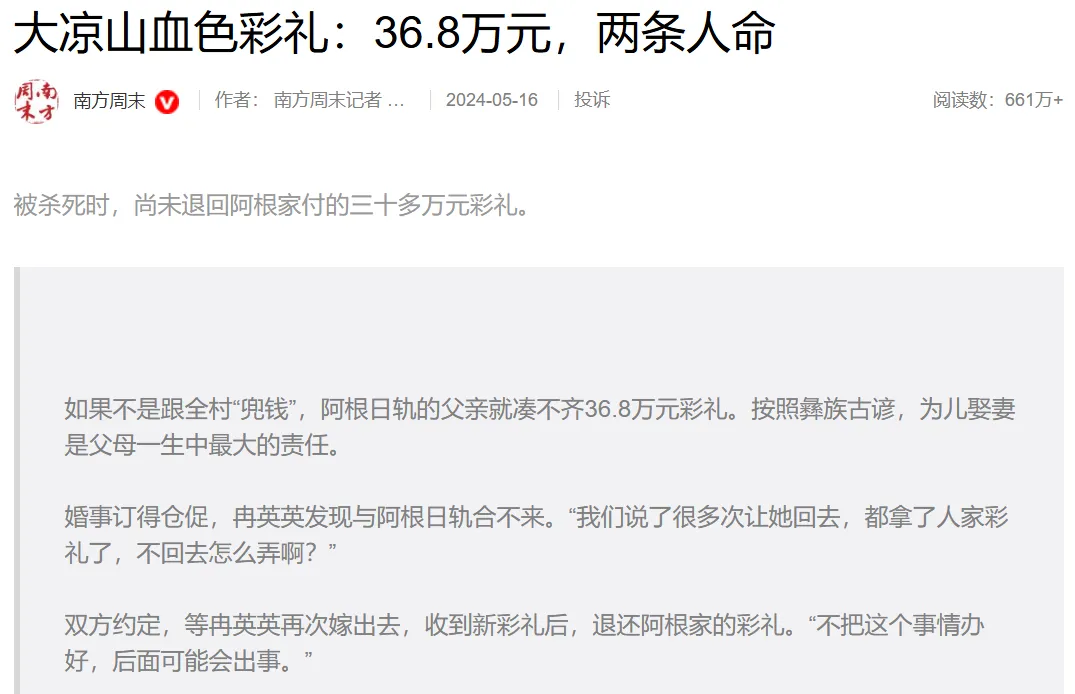Click the paragraph starting 婚事订得仓促
1075x694 pixels.
pyautogui.click(x=536, y=534)
